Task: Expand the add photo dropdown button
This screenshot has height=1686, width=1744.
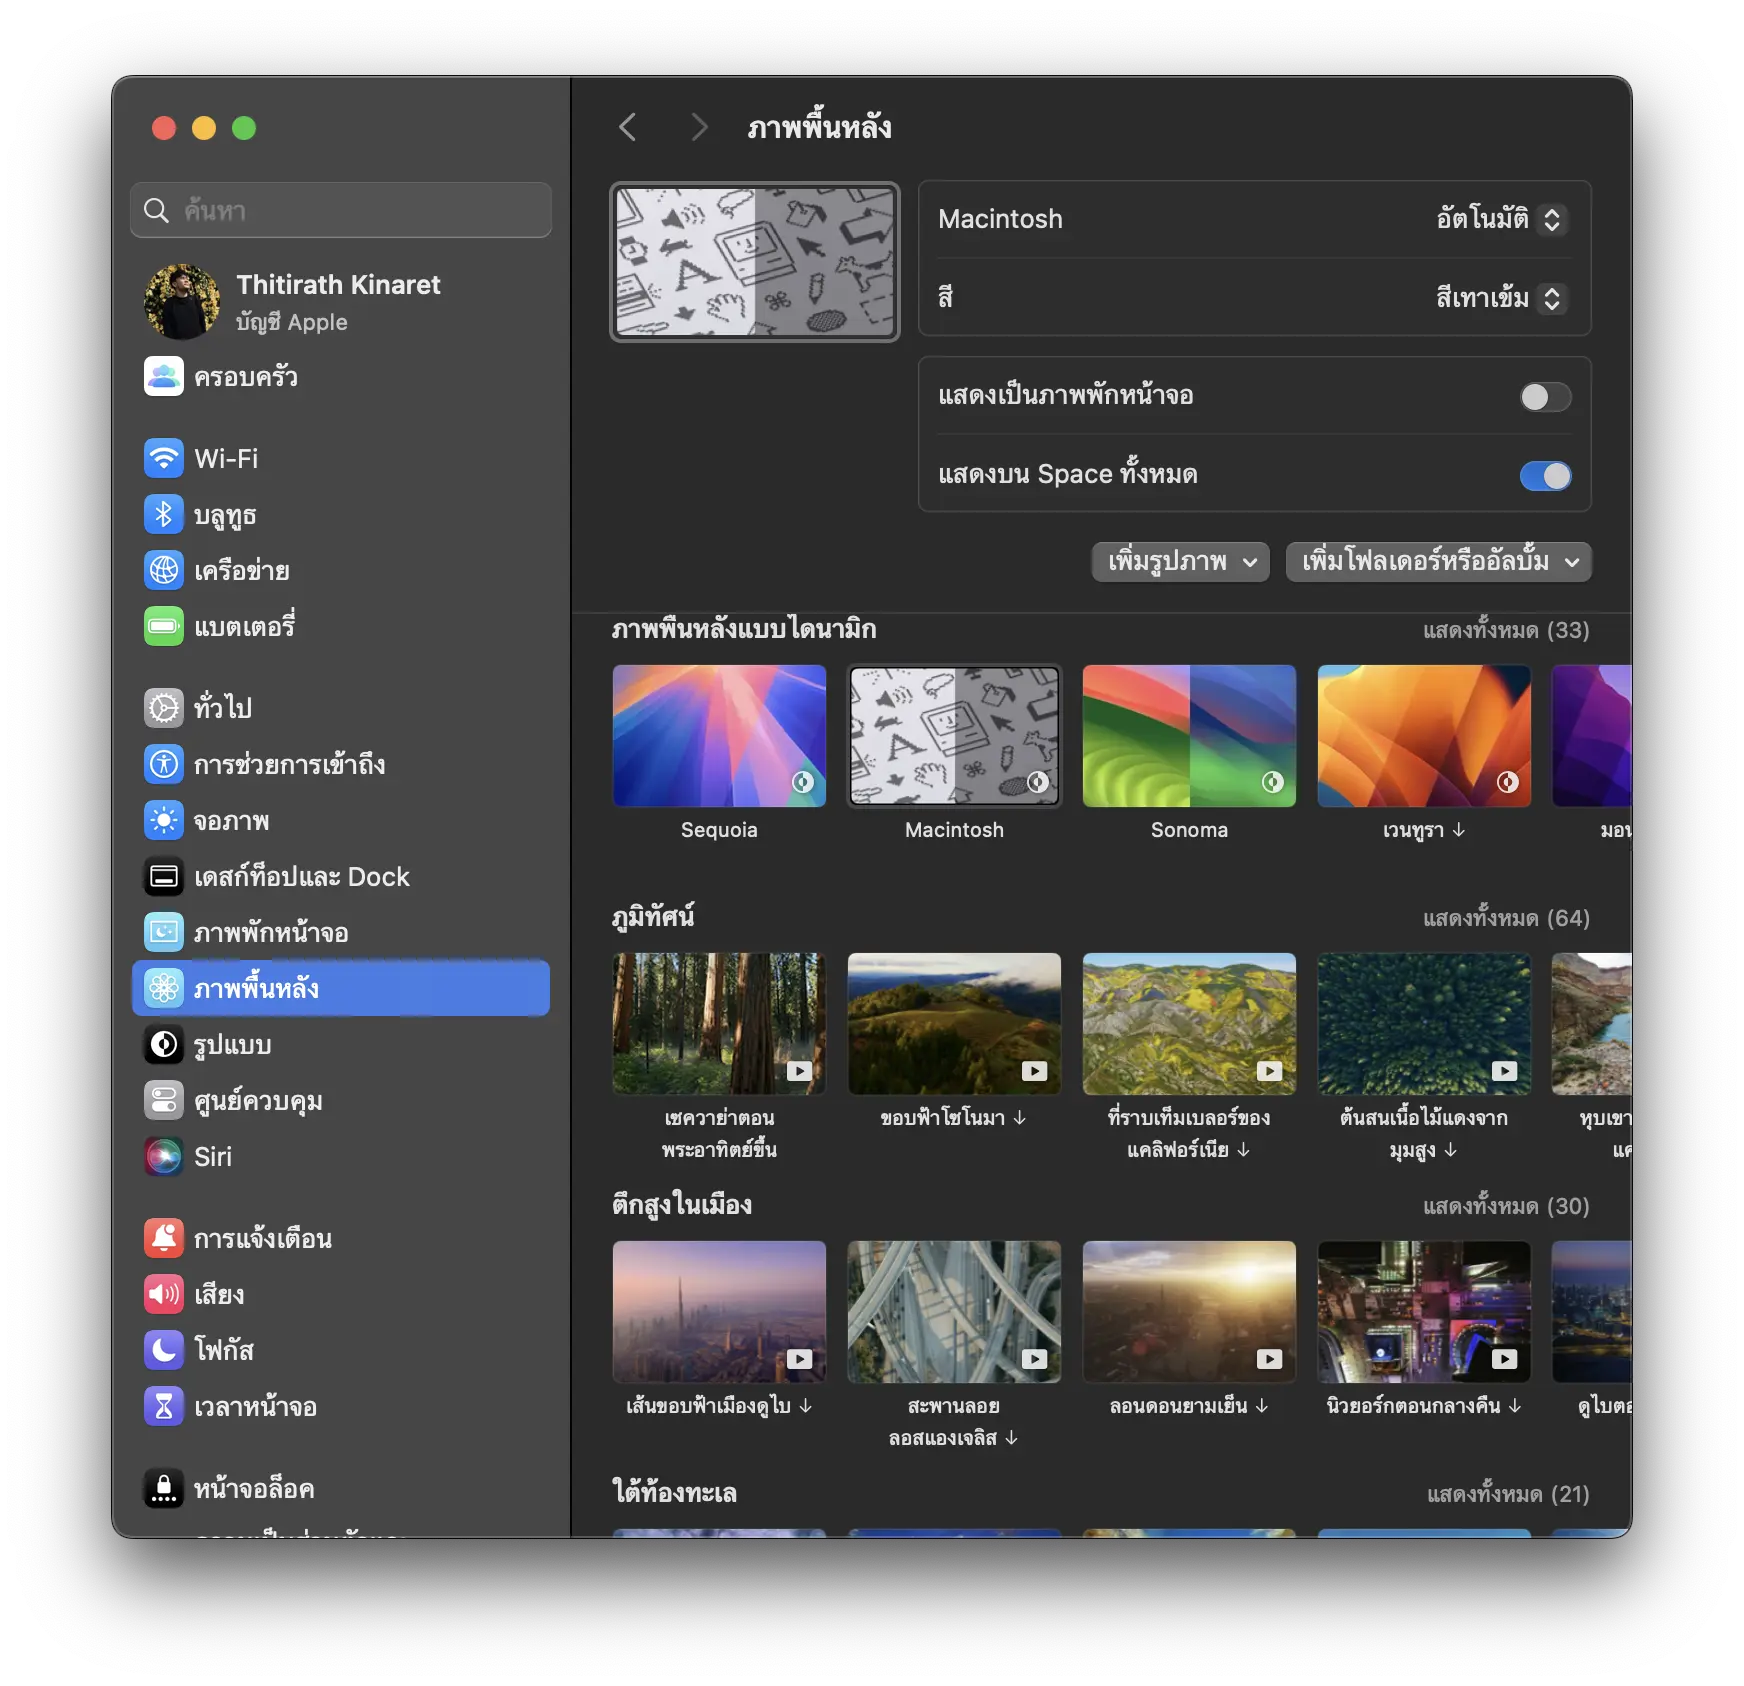Action: tap(1180, 562)
